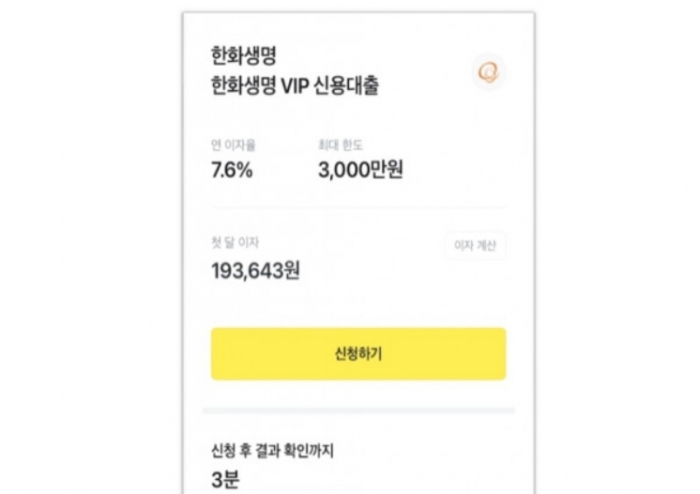
Task: Click the 7.6% annual interest rate value
Action: [232, 170]
